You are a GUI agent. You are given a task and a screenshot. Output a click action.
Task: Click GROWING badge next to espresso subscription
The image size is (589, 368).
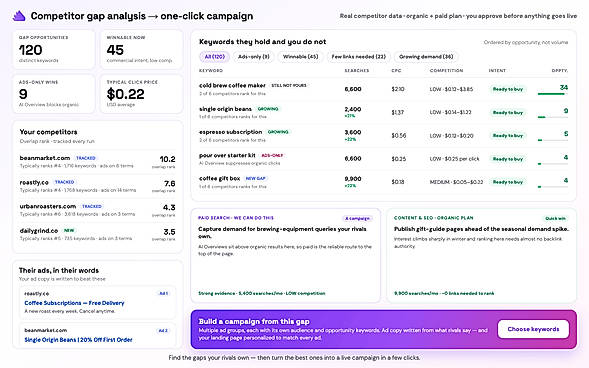coord(278,132)
